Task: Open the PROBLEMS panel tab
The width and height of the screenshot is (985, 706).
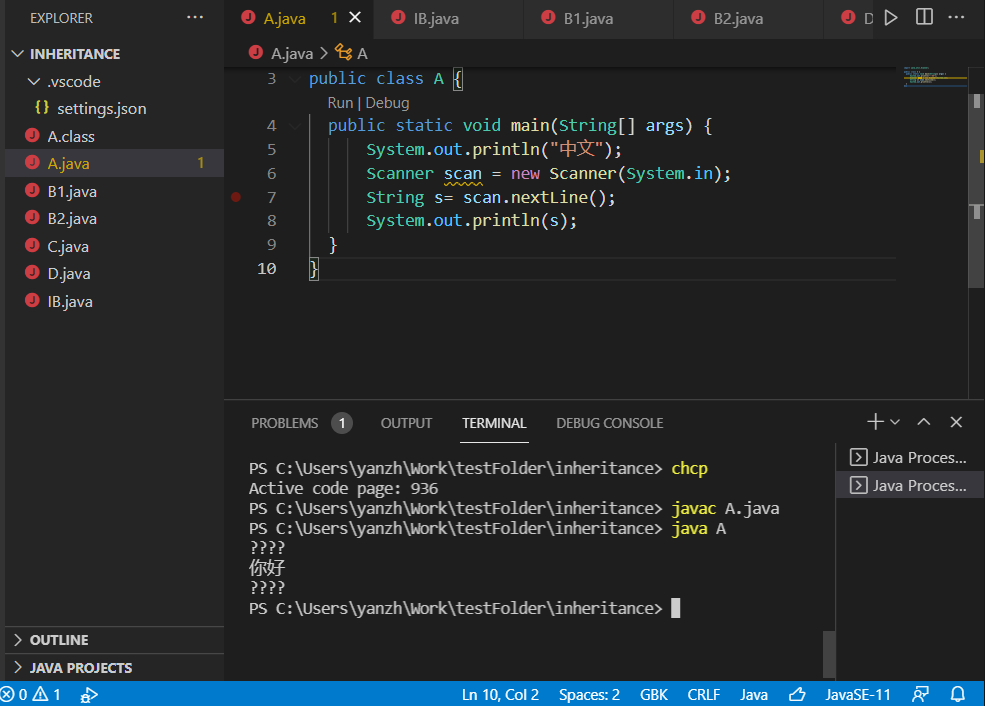Action: click(285, 423)
